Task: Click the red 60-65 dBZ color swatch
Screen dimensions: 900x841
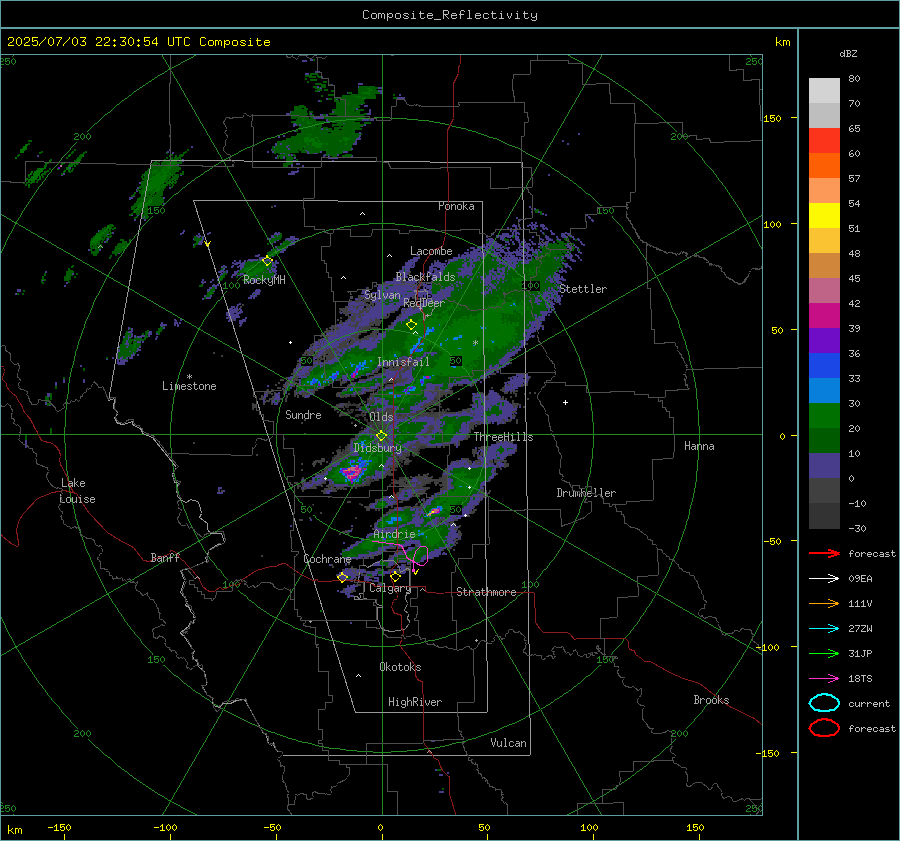Action: (x=824, y=141)
